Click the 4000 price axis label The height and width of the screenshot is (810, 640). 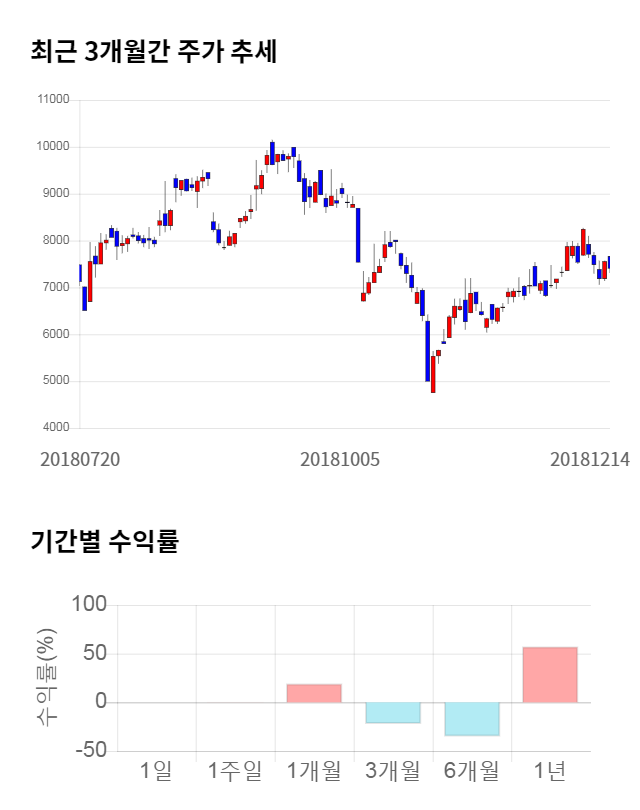(55, 428)
